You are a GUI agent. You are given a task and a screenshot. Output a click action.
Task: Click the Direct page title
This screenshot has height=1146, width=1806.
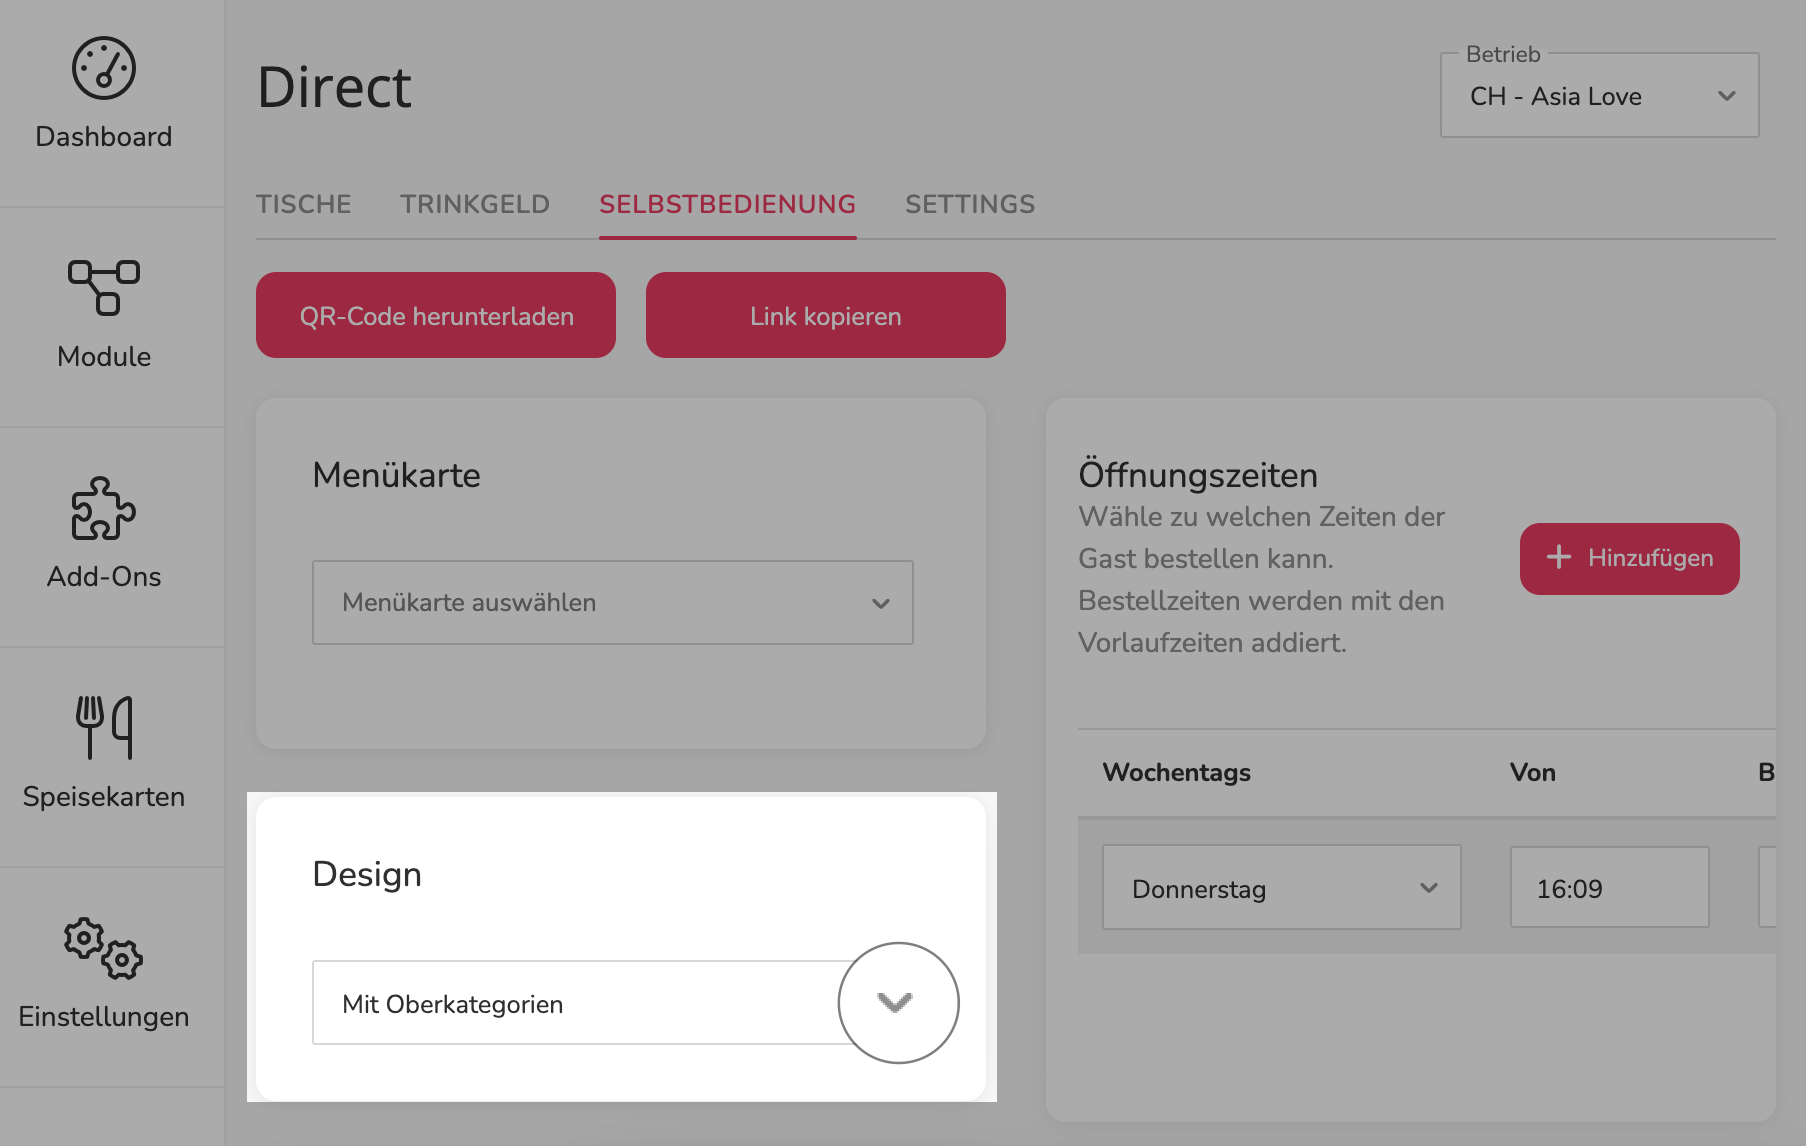(x=334, y=87)
